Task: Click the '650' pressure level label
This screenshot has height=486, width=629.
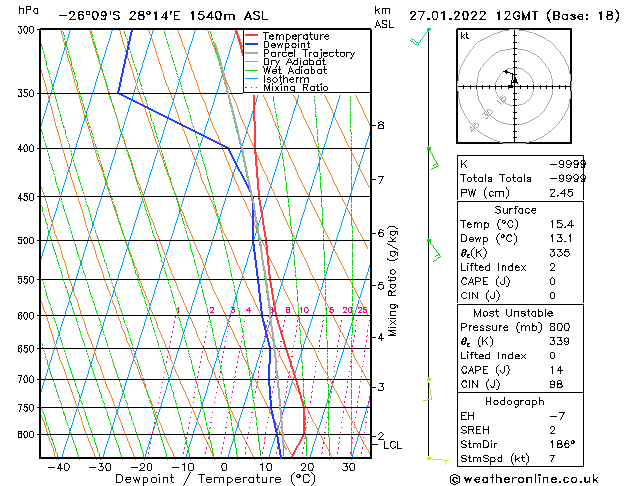Action: (x=28, y=349)
